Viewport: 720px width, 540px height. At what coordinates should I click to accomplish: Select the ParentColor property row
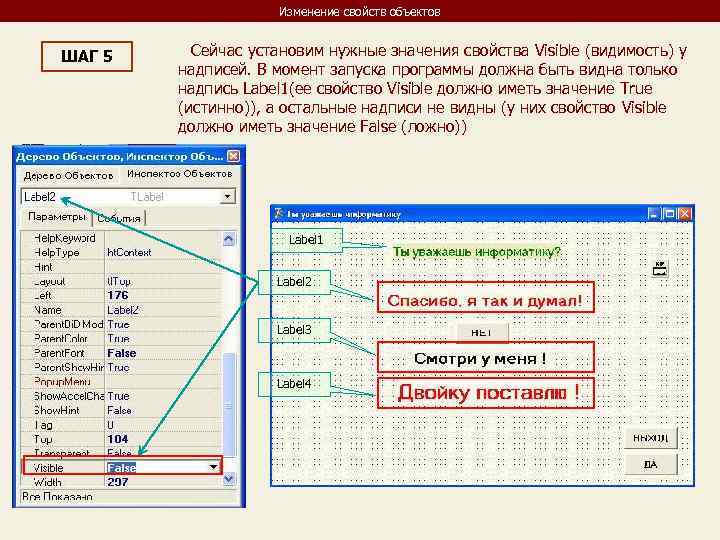coord(121,338)
